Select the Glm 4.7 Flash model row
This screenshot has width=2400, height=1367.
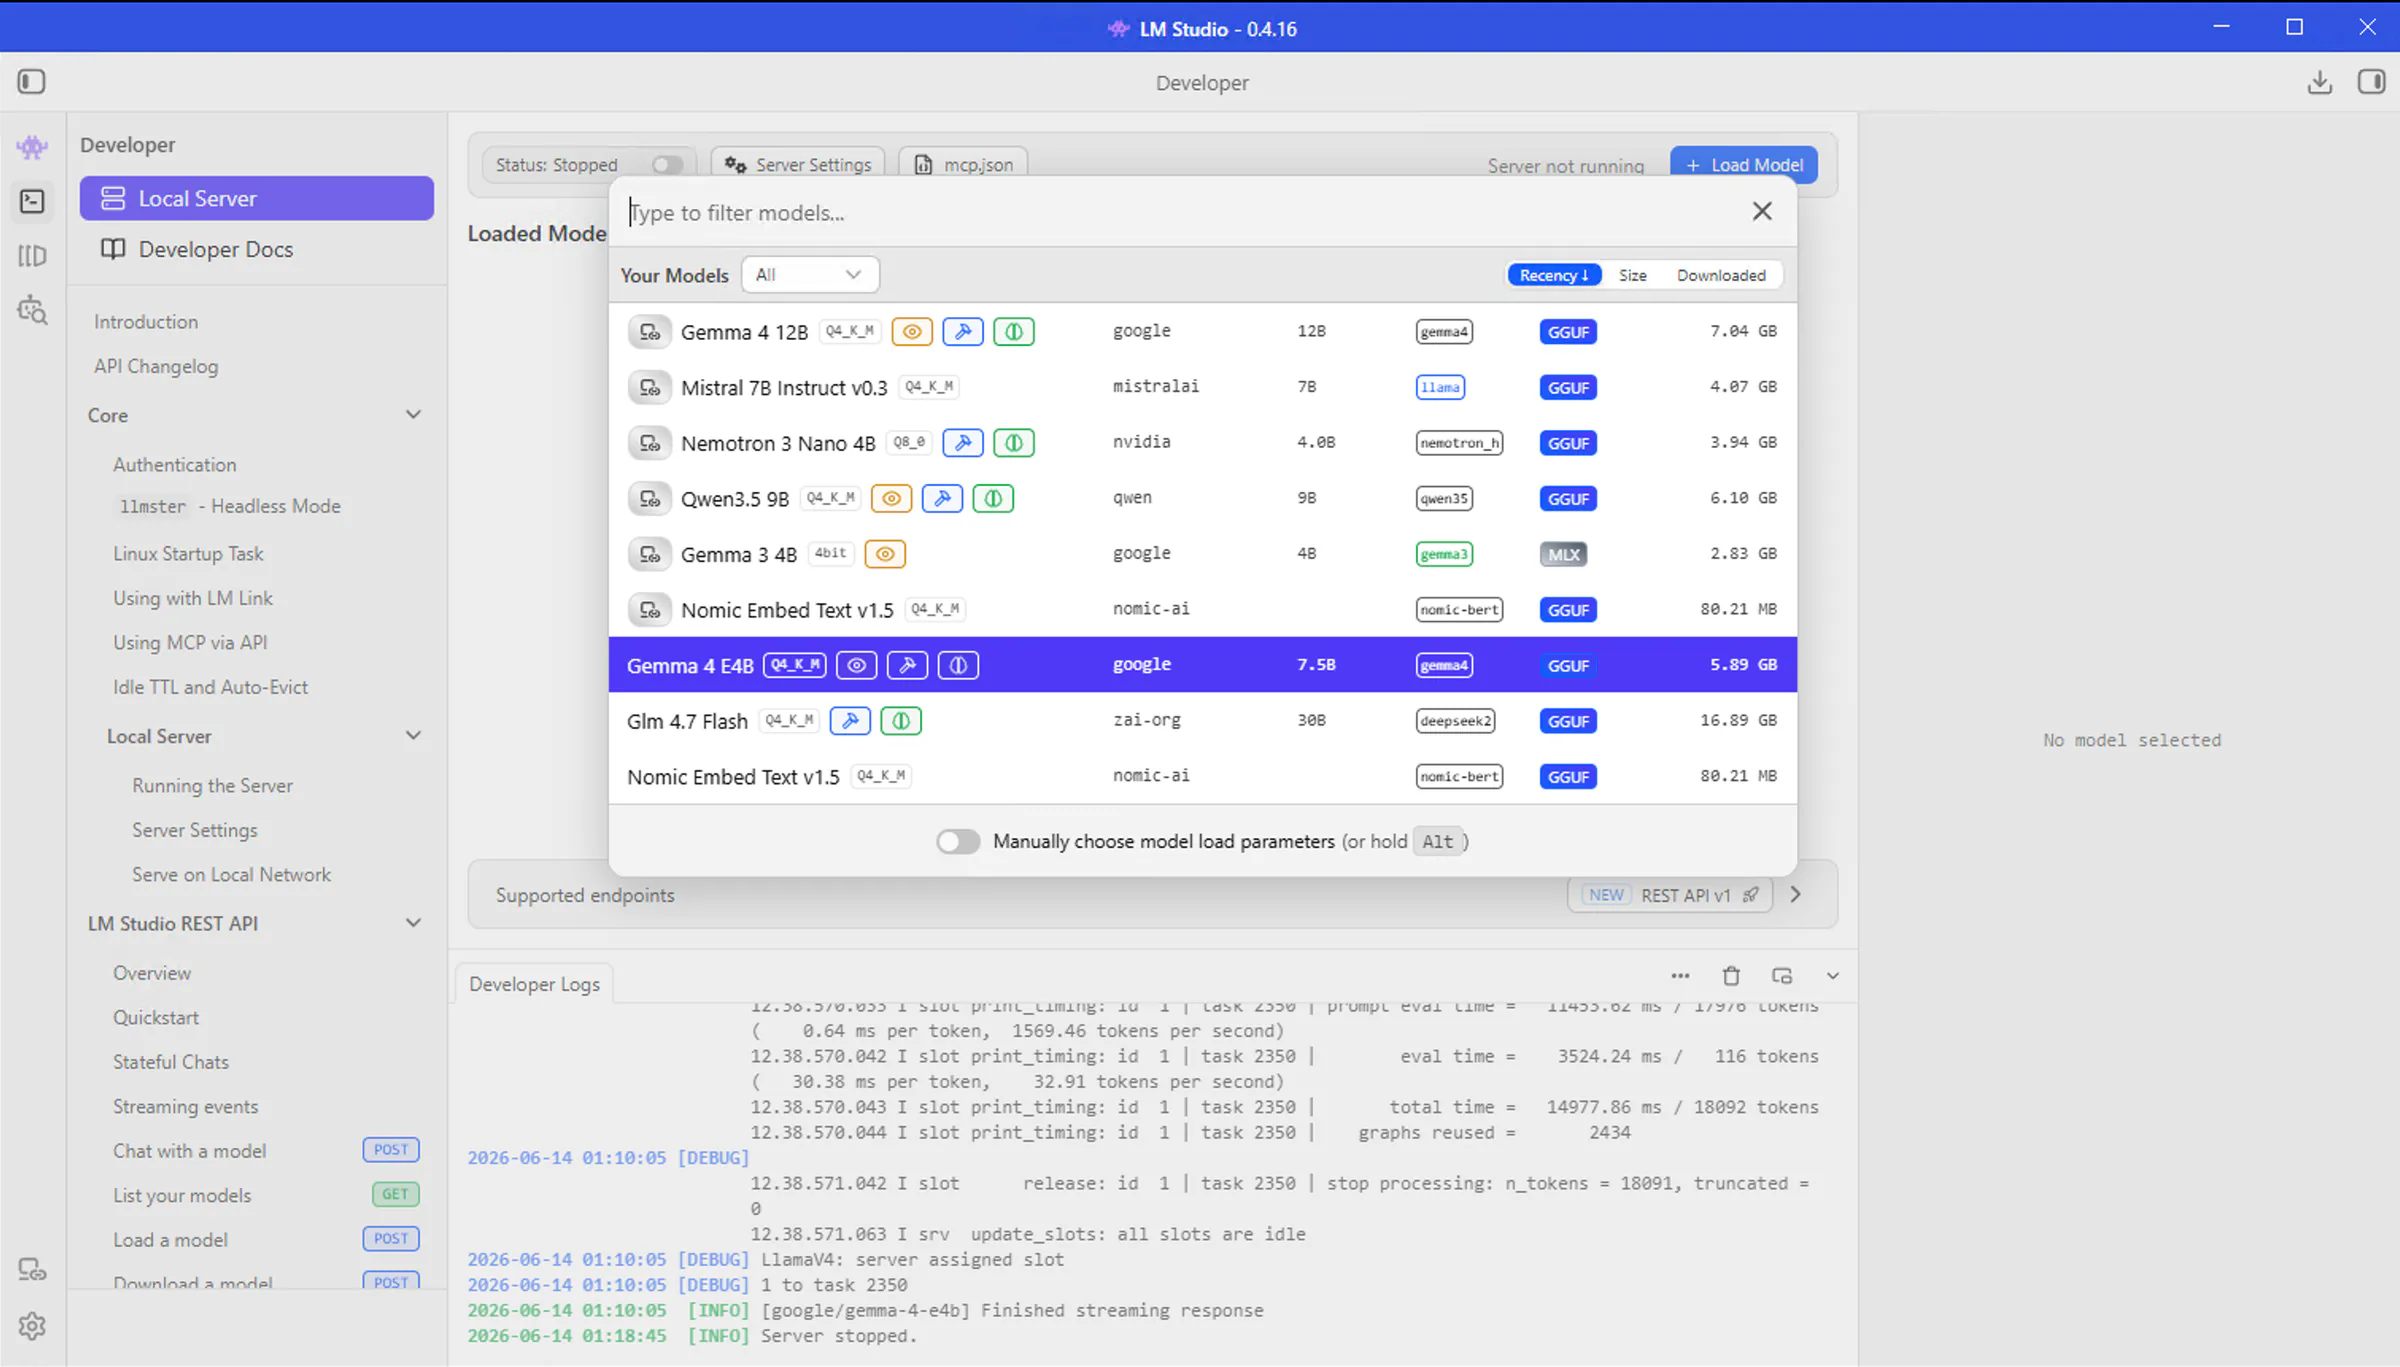click(1202, 721)
